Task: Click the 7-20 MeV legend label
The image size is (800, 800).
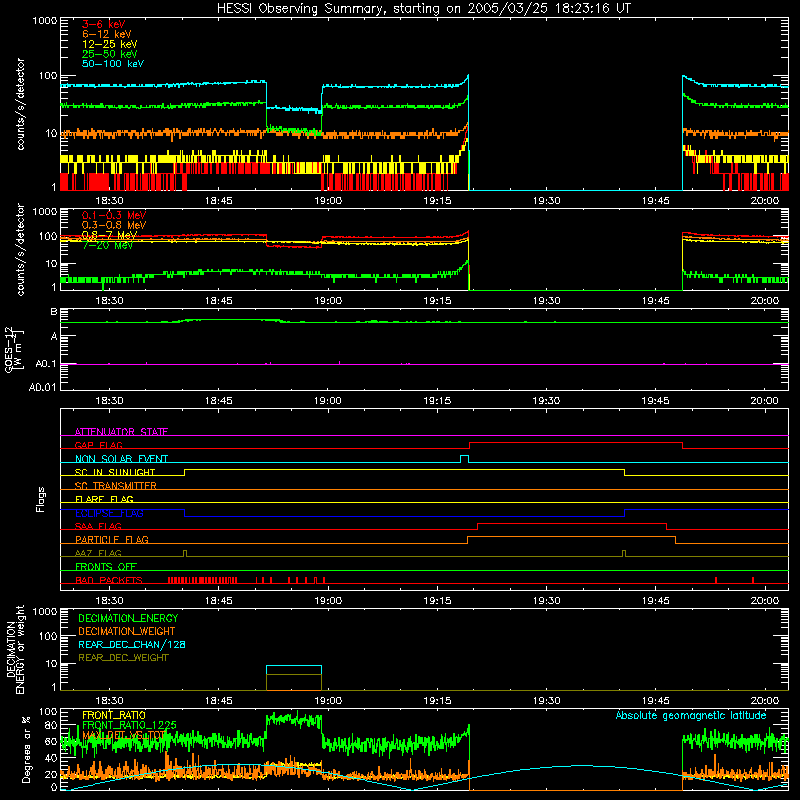Action: tap(107, 245)
